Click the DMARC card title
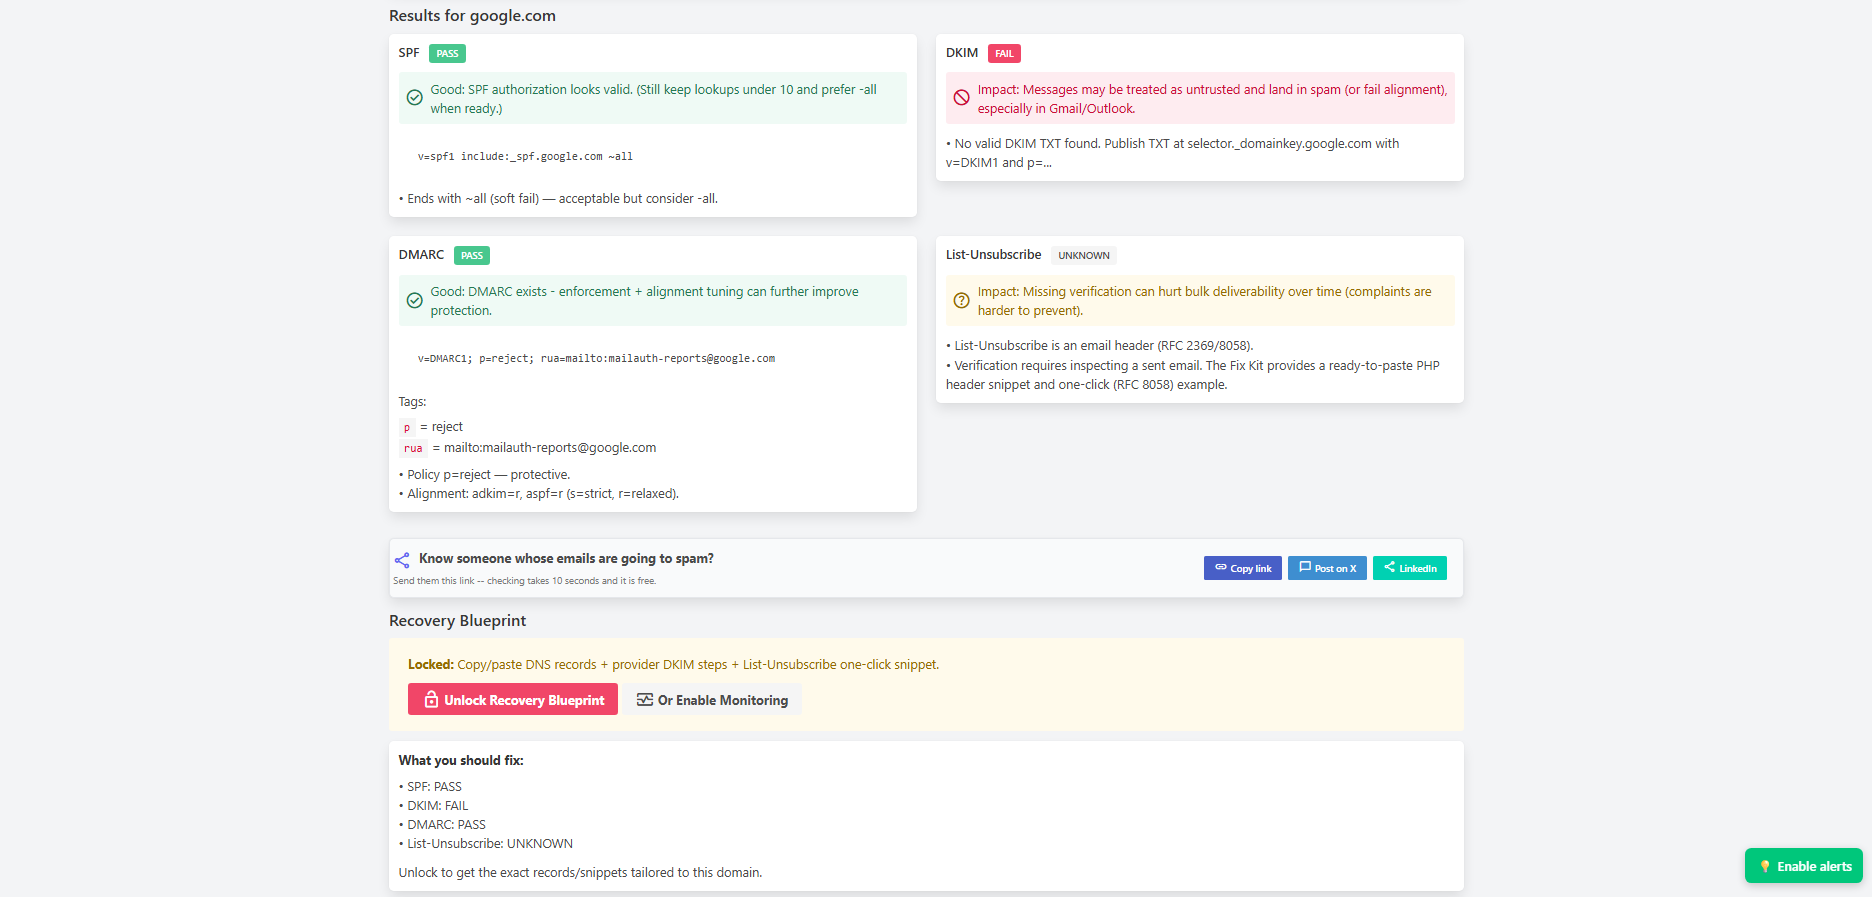This screenshot has height=897, width=1872. click(x=421, y=255)
